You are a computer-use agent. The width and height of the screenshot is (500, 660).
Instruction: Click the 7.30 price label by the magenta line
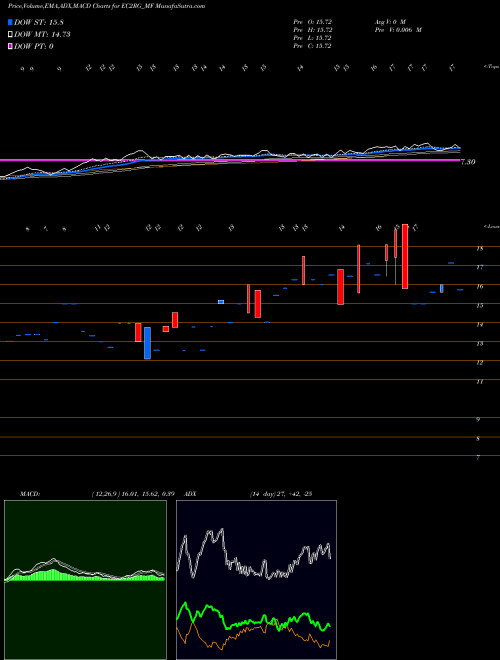pos(468,162)
